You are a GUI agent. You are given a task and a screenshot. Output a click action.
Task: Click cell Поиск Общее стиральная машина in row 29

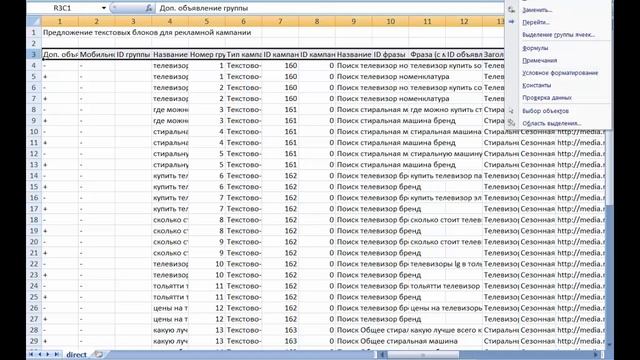pos(397,341)
